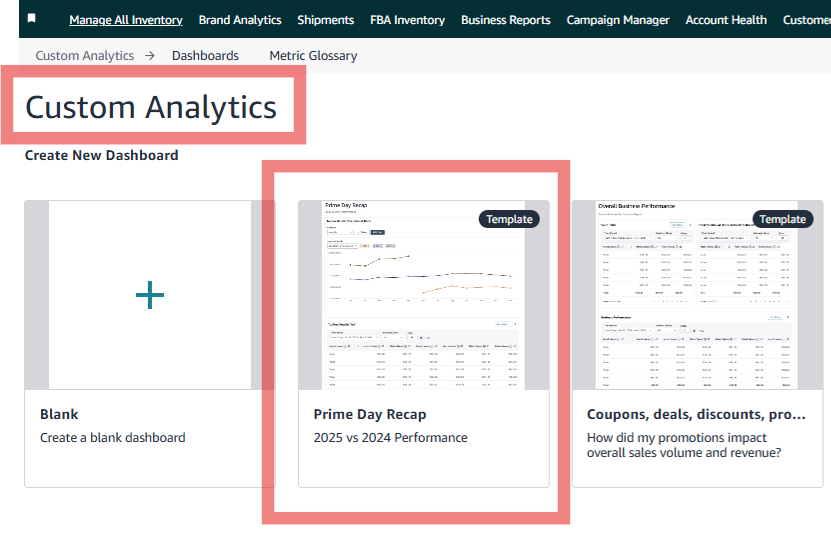831x542 pixels.
Task: Click the bookmark flag icon in the top bar
Action: pyautogui.click(x=32, y=19)
